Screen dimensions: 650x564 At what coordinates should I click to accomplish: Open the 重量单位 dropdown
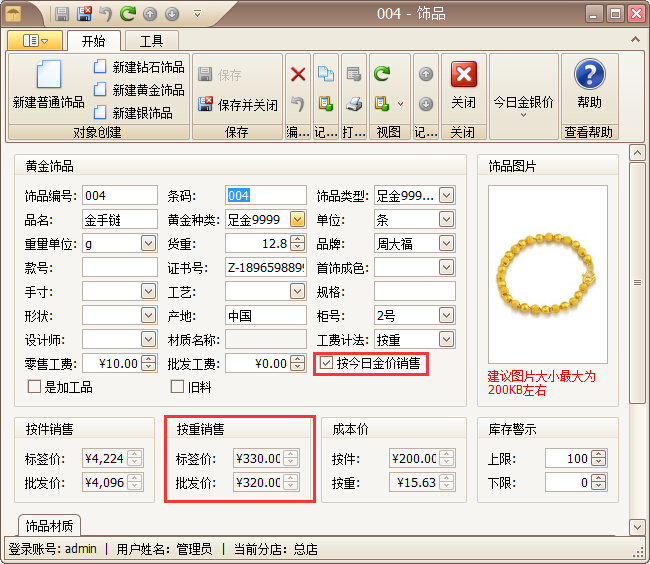coord(148,243)
